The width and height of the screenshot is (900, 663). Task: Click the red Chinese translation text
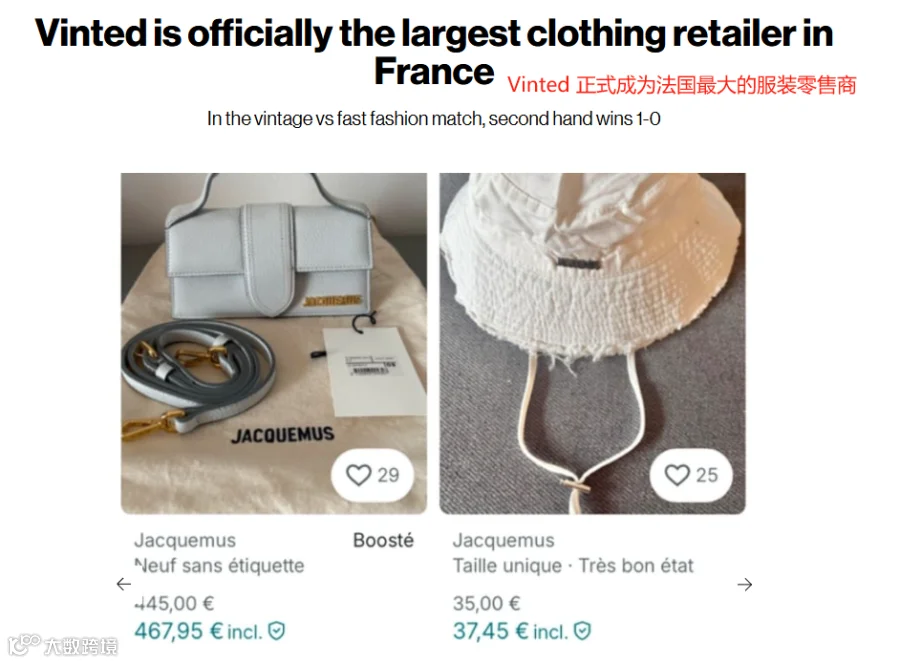[681, 85]
